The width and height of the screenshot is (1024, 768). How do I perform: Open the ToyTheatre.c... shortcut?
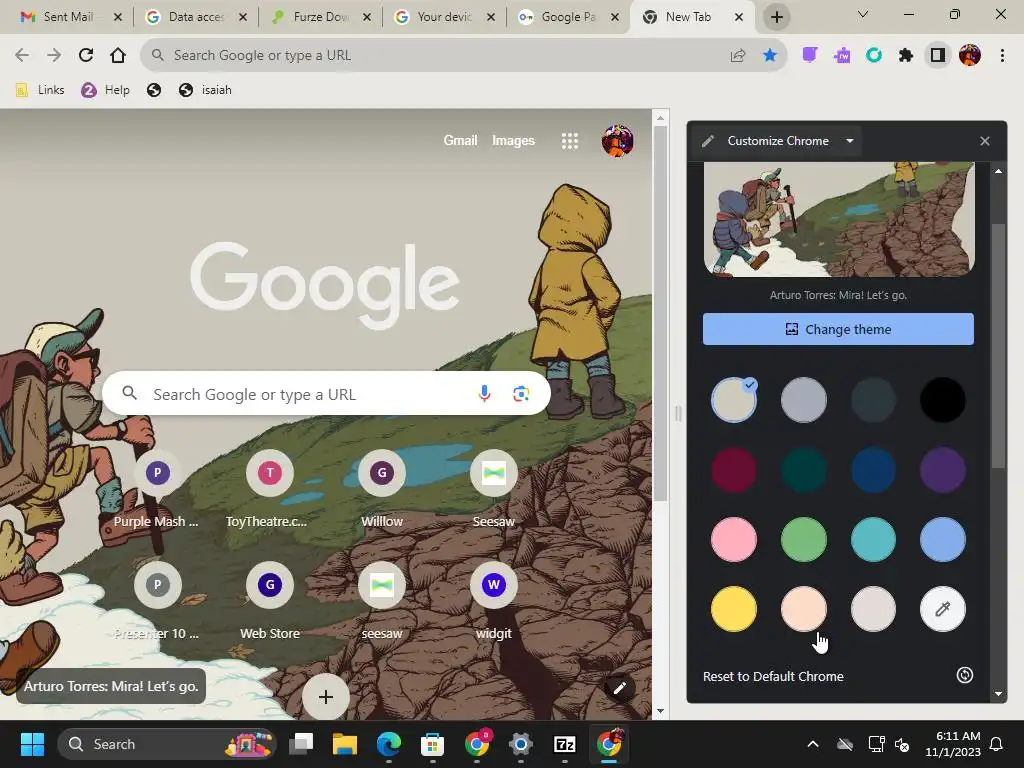click(x=269, y=488)
